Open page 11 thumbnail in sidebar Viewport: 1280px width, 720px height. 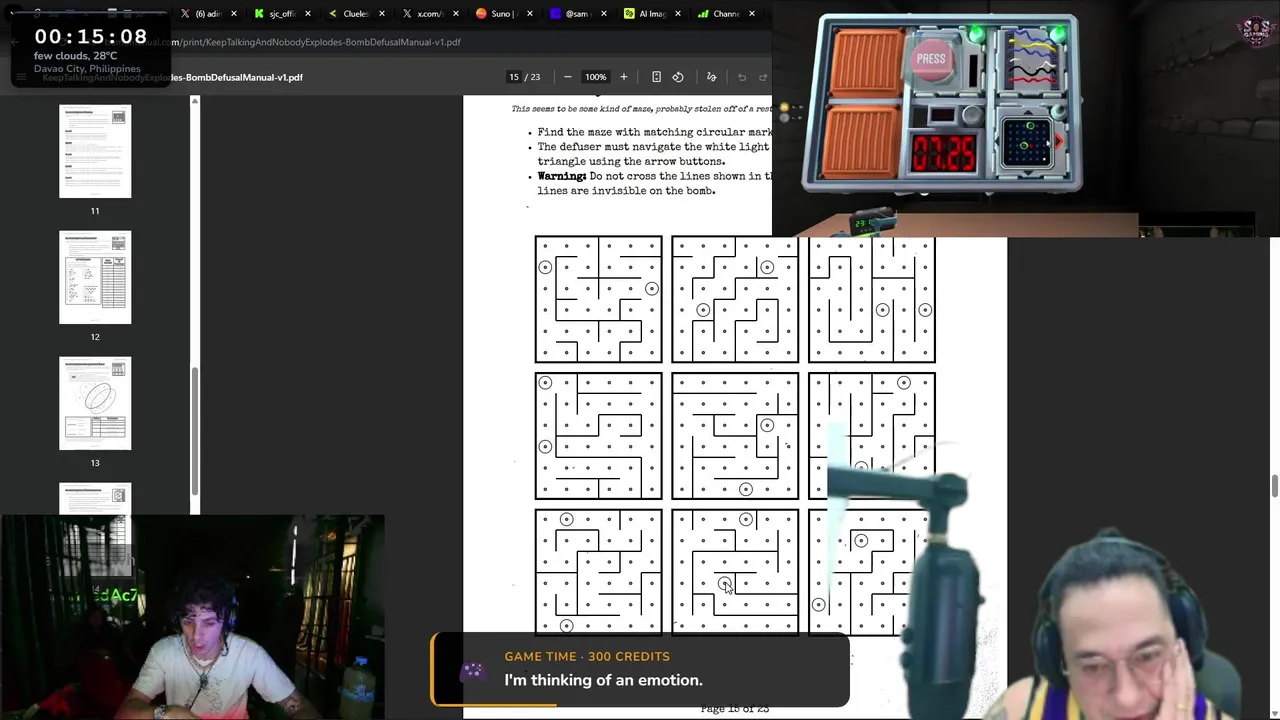(x=95, y=151)
